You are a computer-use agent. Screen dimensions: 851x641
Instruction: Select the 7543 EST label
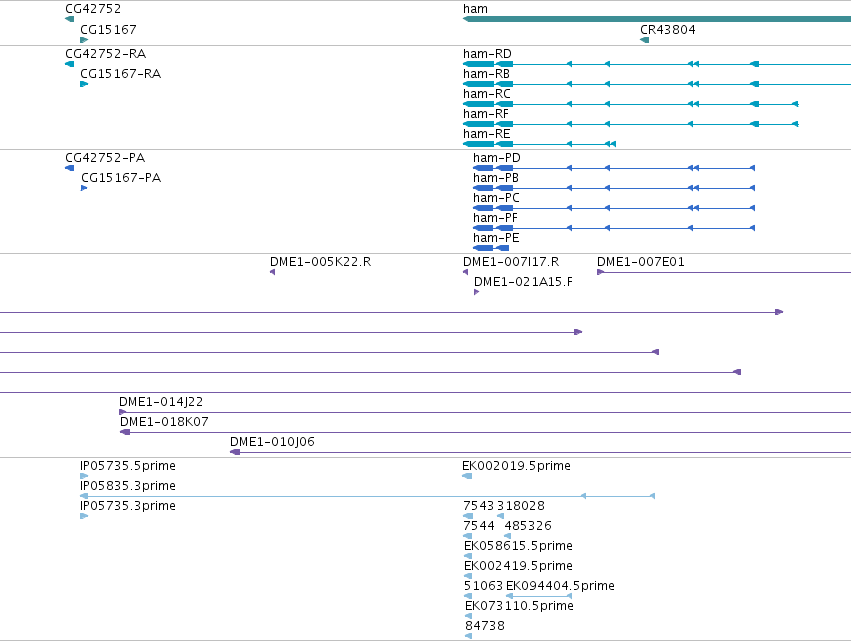tap(479, 506)
